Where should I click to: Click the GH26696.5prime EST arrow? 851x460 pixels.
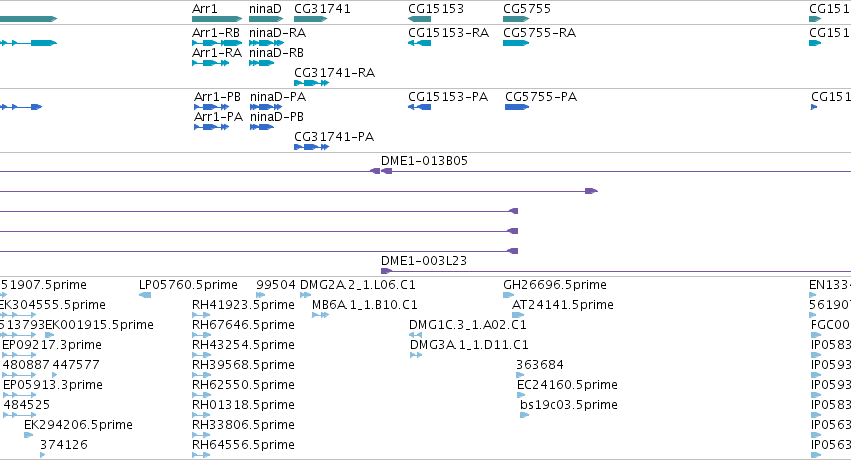pyautogui.click(x=508, y=295)
